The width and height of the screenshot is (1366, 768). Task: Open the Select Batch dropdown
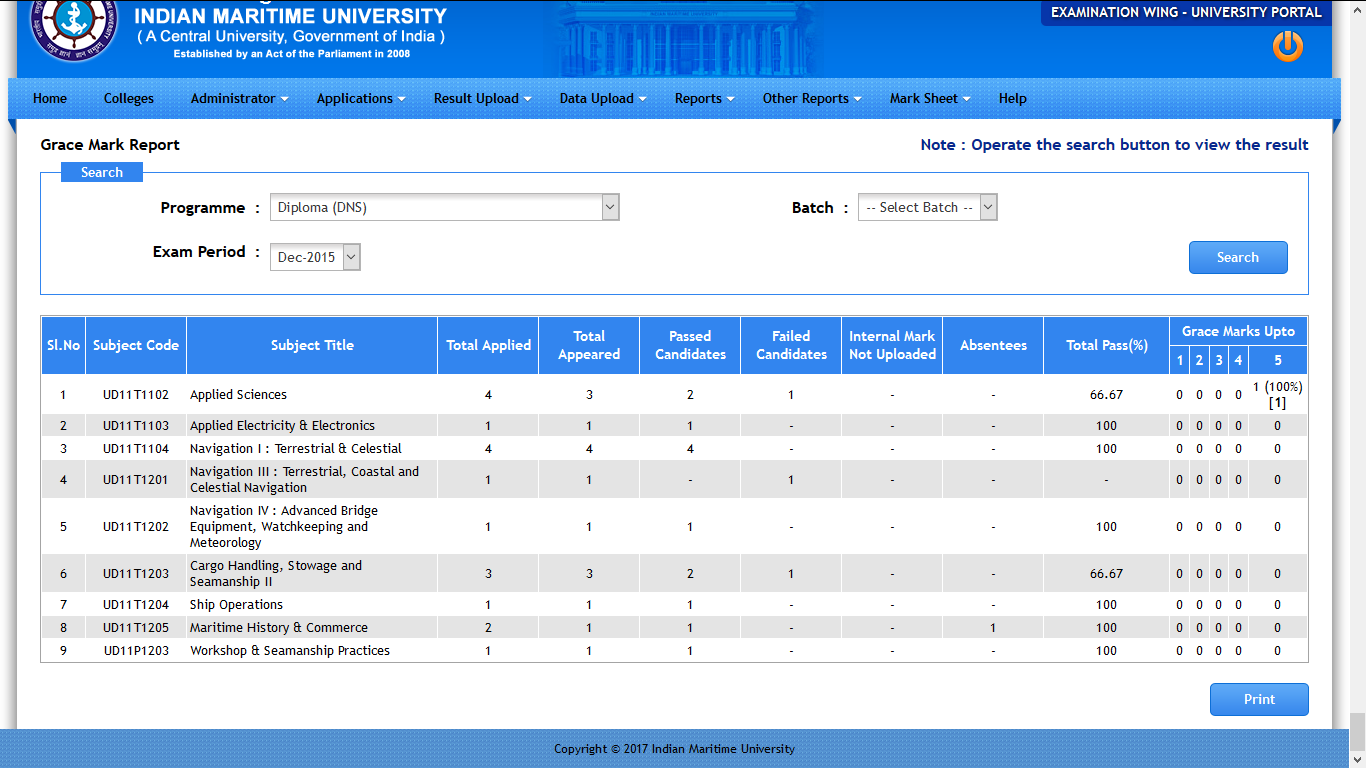[928, 207]
